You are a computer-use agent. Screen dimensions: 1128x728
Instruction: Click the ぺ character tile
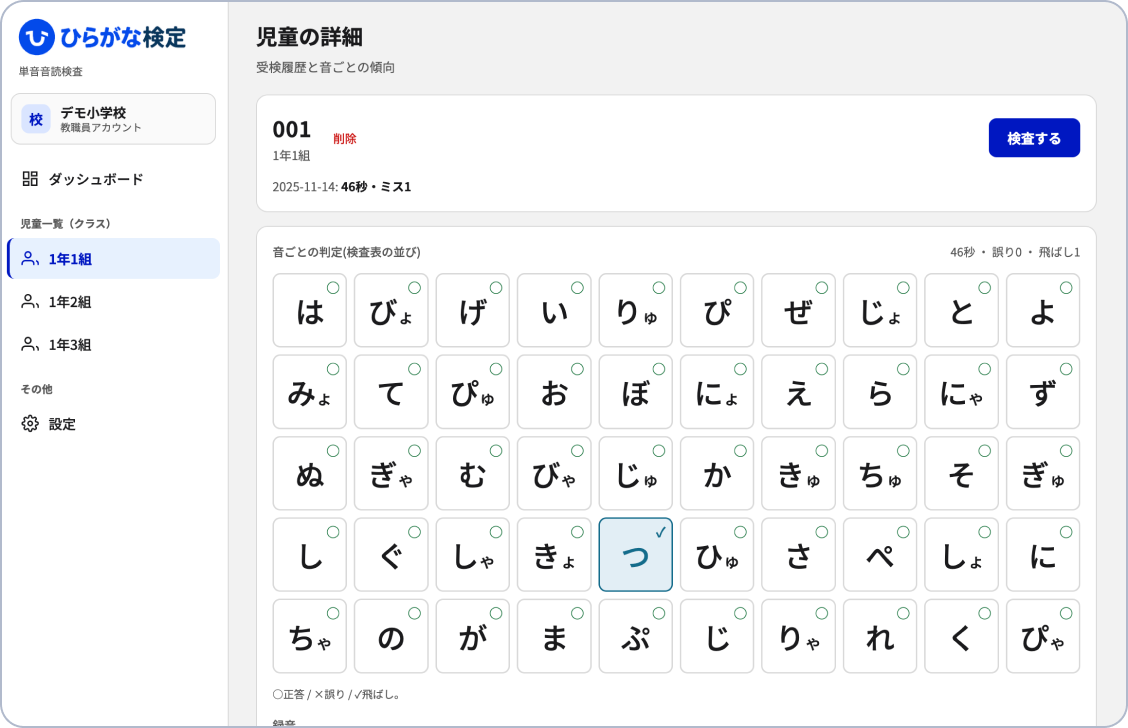880,555
